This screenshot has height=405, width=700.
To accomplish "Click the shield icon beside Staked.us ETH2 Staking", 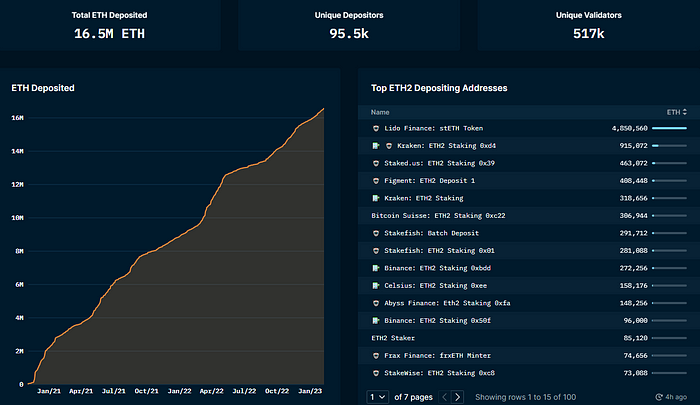I will [x=376, y=163].
